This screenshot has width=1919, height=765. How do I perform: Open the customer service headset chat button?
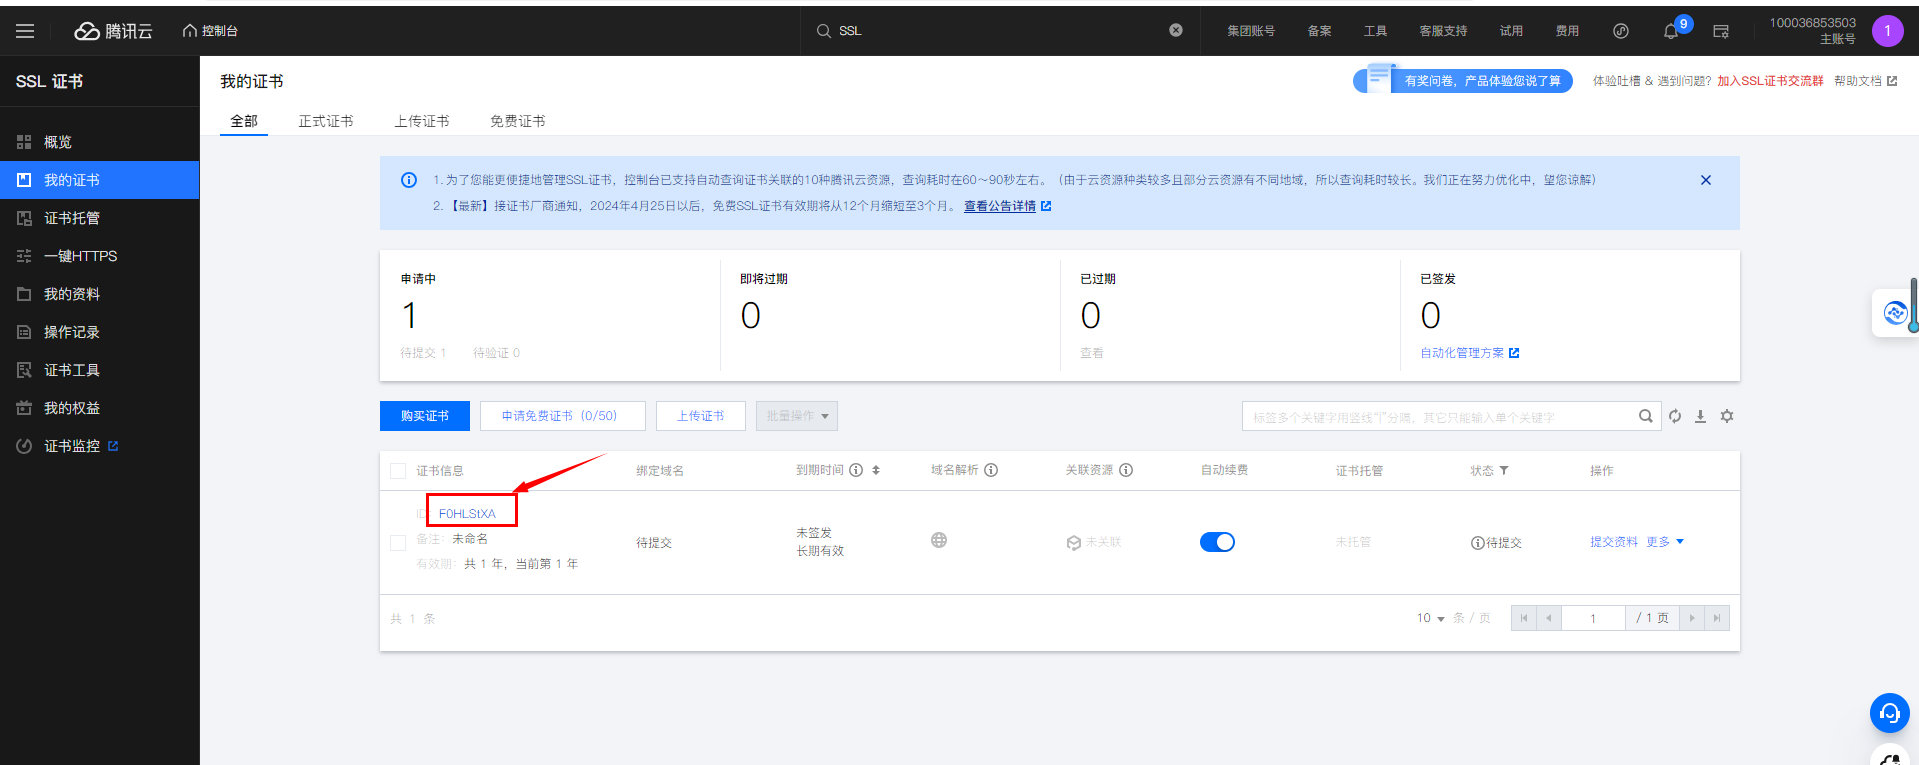[x=1889, y=713]
